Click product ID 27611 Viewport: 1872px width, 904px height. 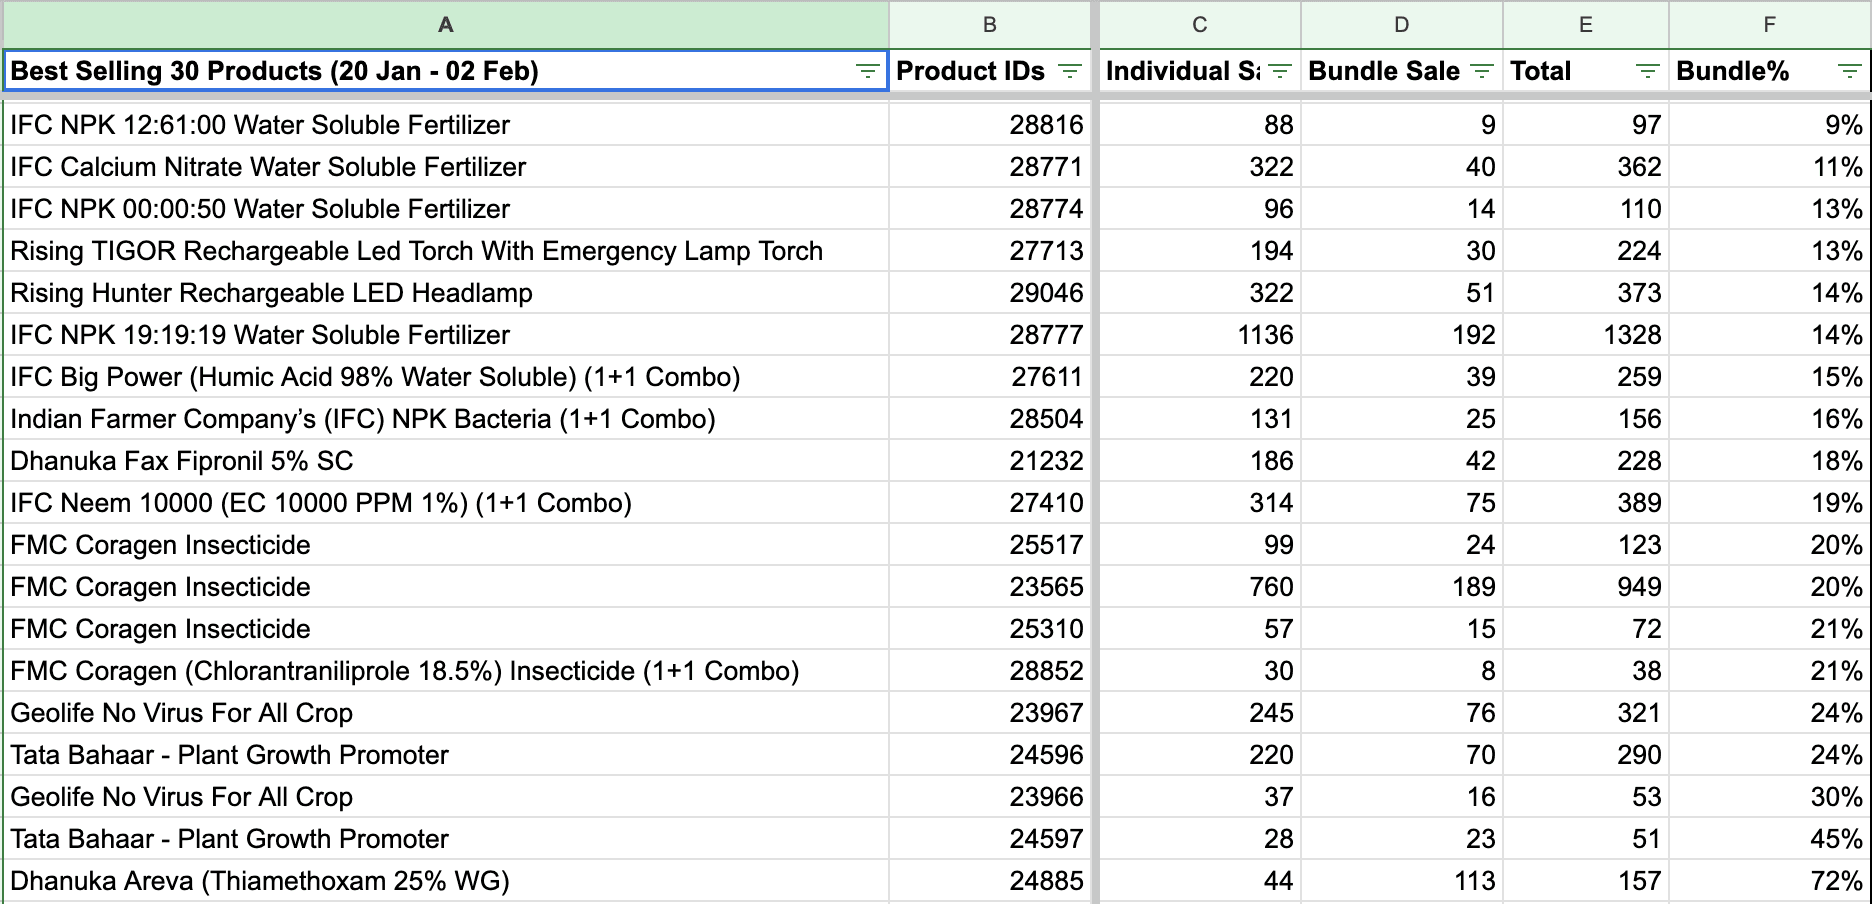pyautogui.click(x=990, y=377)
